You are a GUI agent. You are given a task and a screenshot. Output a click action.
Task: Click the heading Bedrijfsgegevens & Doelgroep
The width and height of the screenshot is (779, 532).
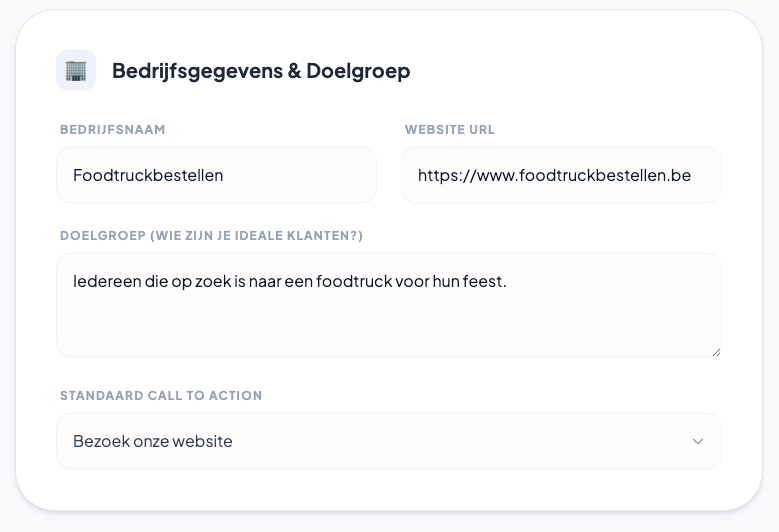click(x=261, y=71)
